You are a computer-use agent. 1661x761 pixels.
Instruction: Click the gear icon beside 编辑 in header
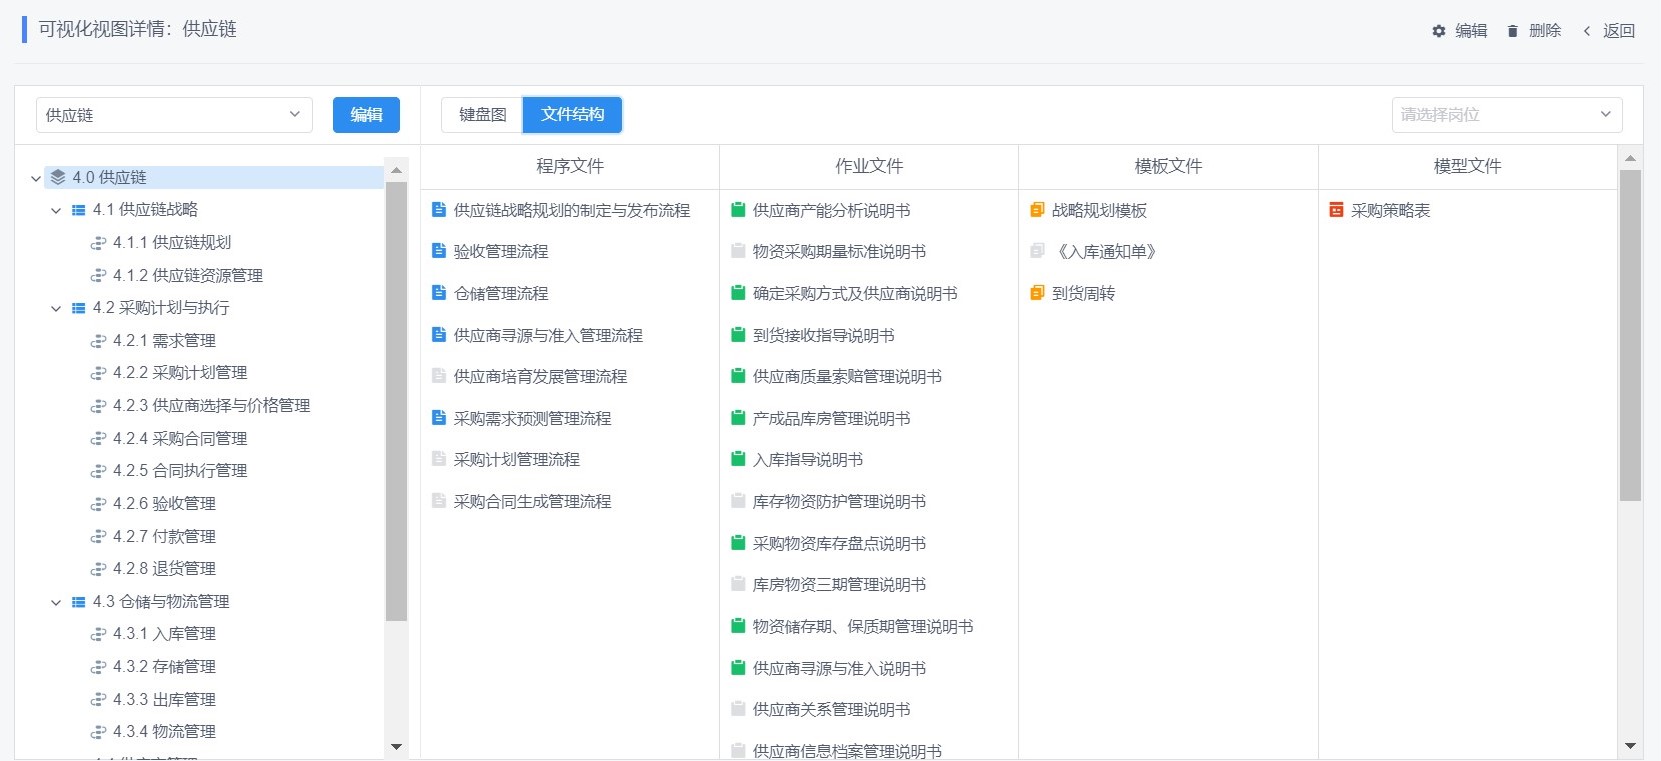tap(1439, 31)
